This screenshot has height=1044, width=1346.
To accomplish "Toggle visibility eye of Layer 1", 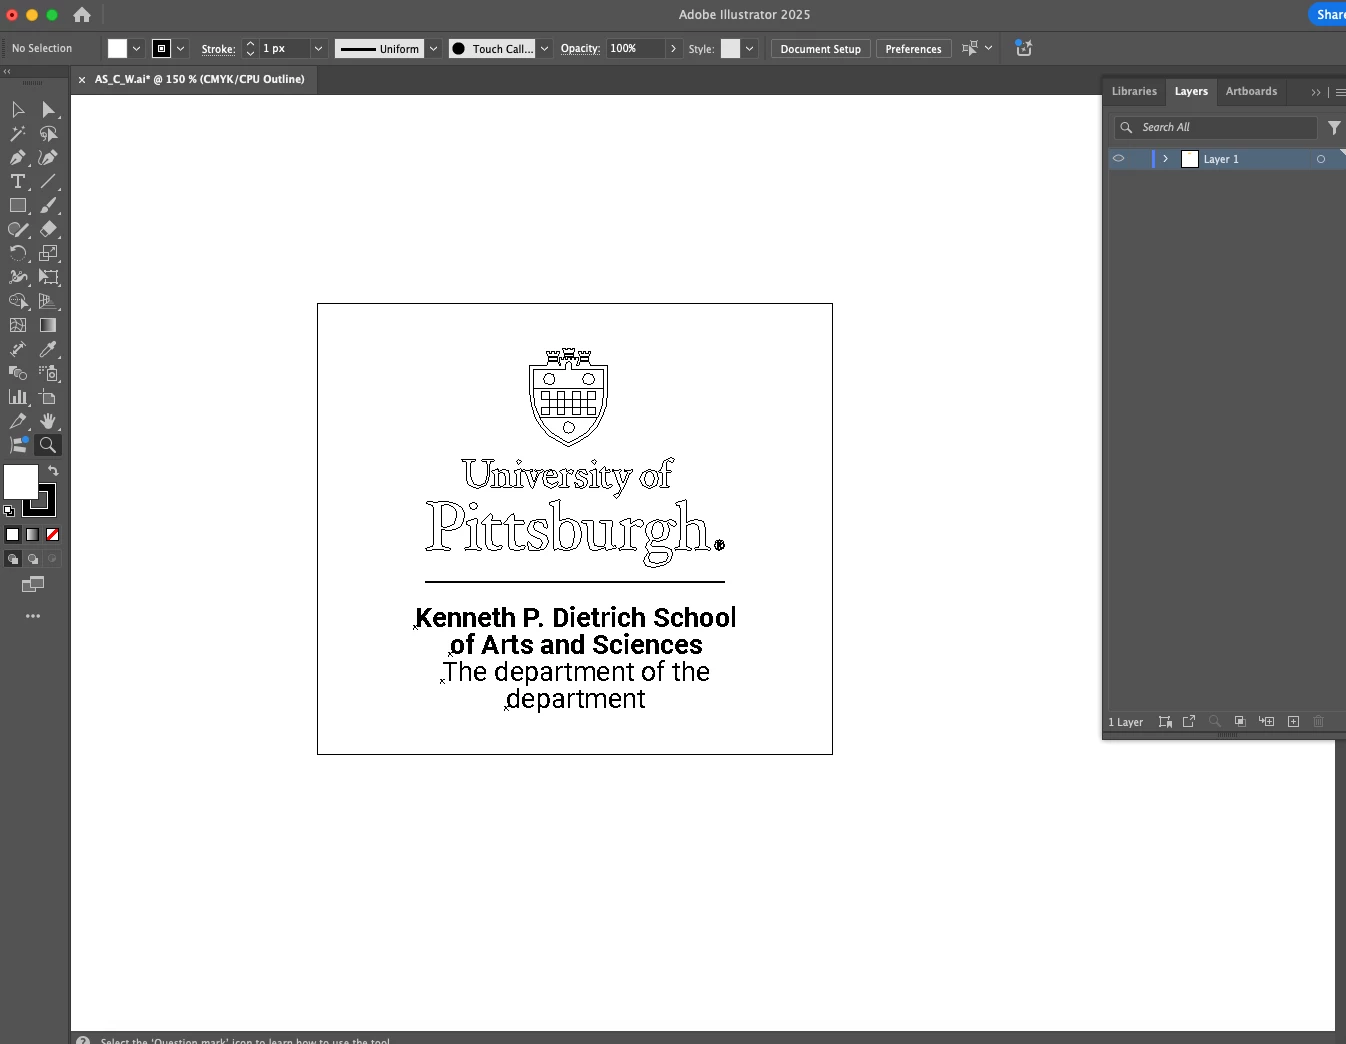I will pyautogui.click(x=1119, y=159).
